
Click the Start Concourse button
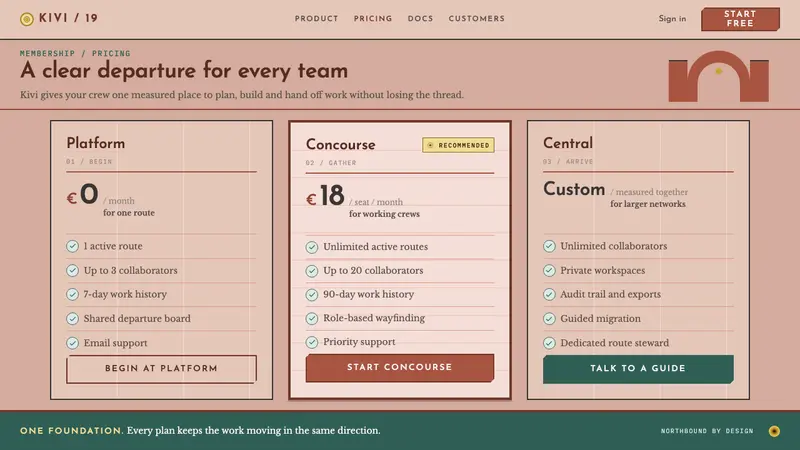pyautogui.click(x=399, y=368)
